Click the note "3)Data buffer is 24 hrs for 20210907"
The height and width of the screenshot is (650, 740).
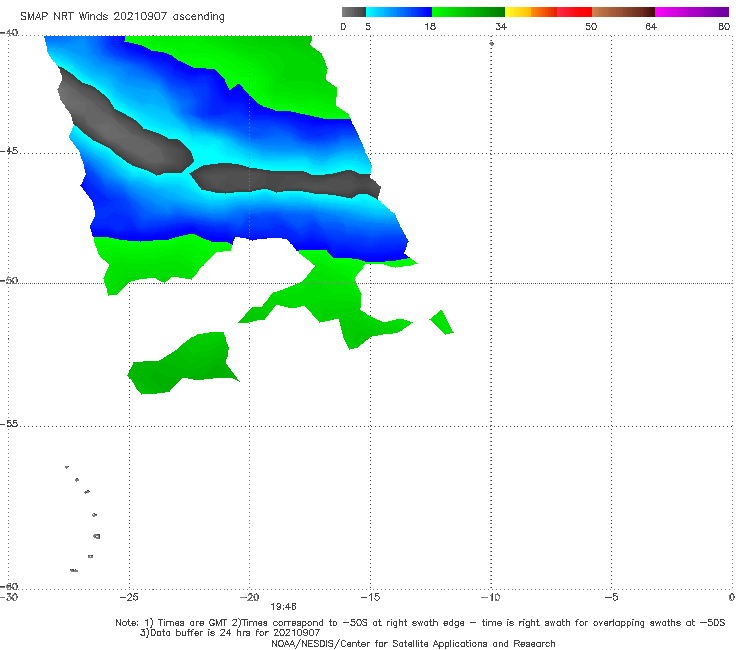230,633
